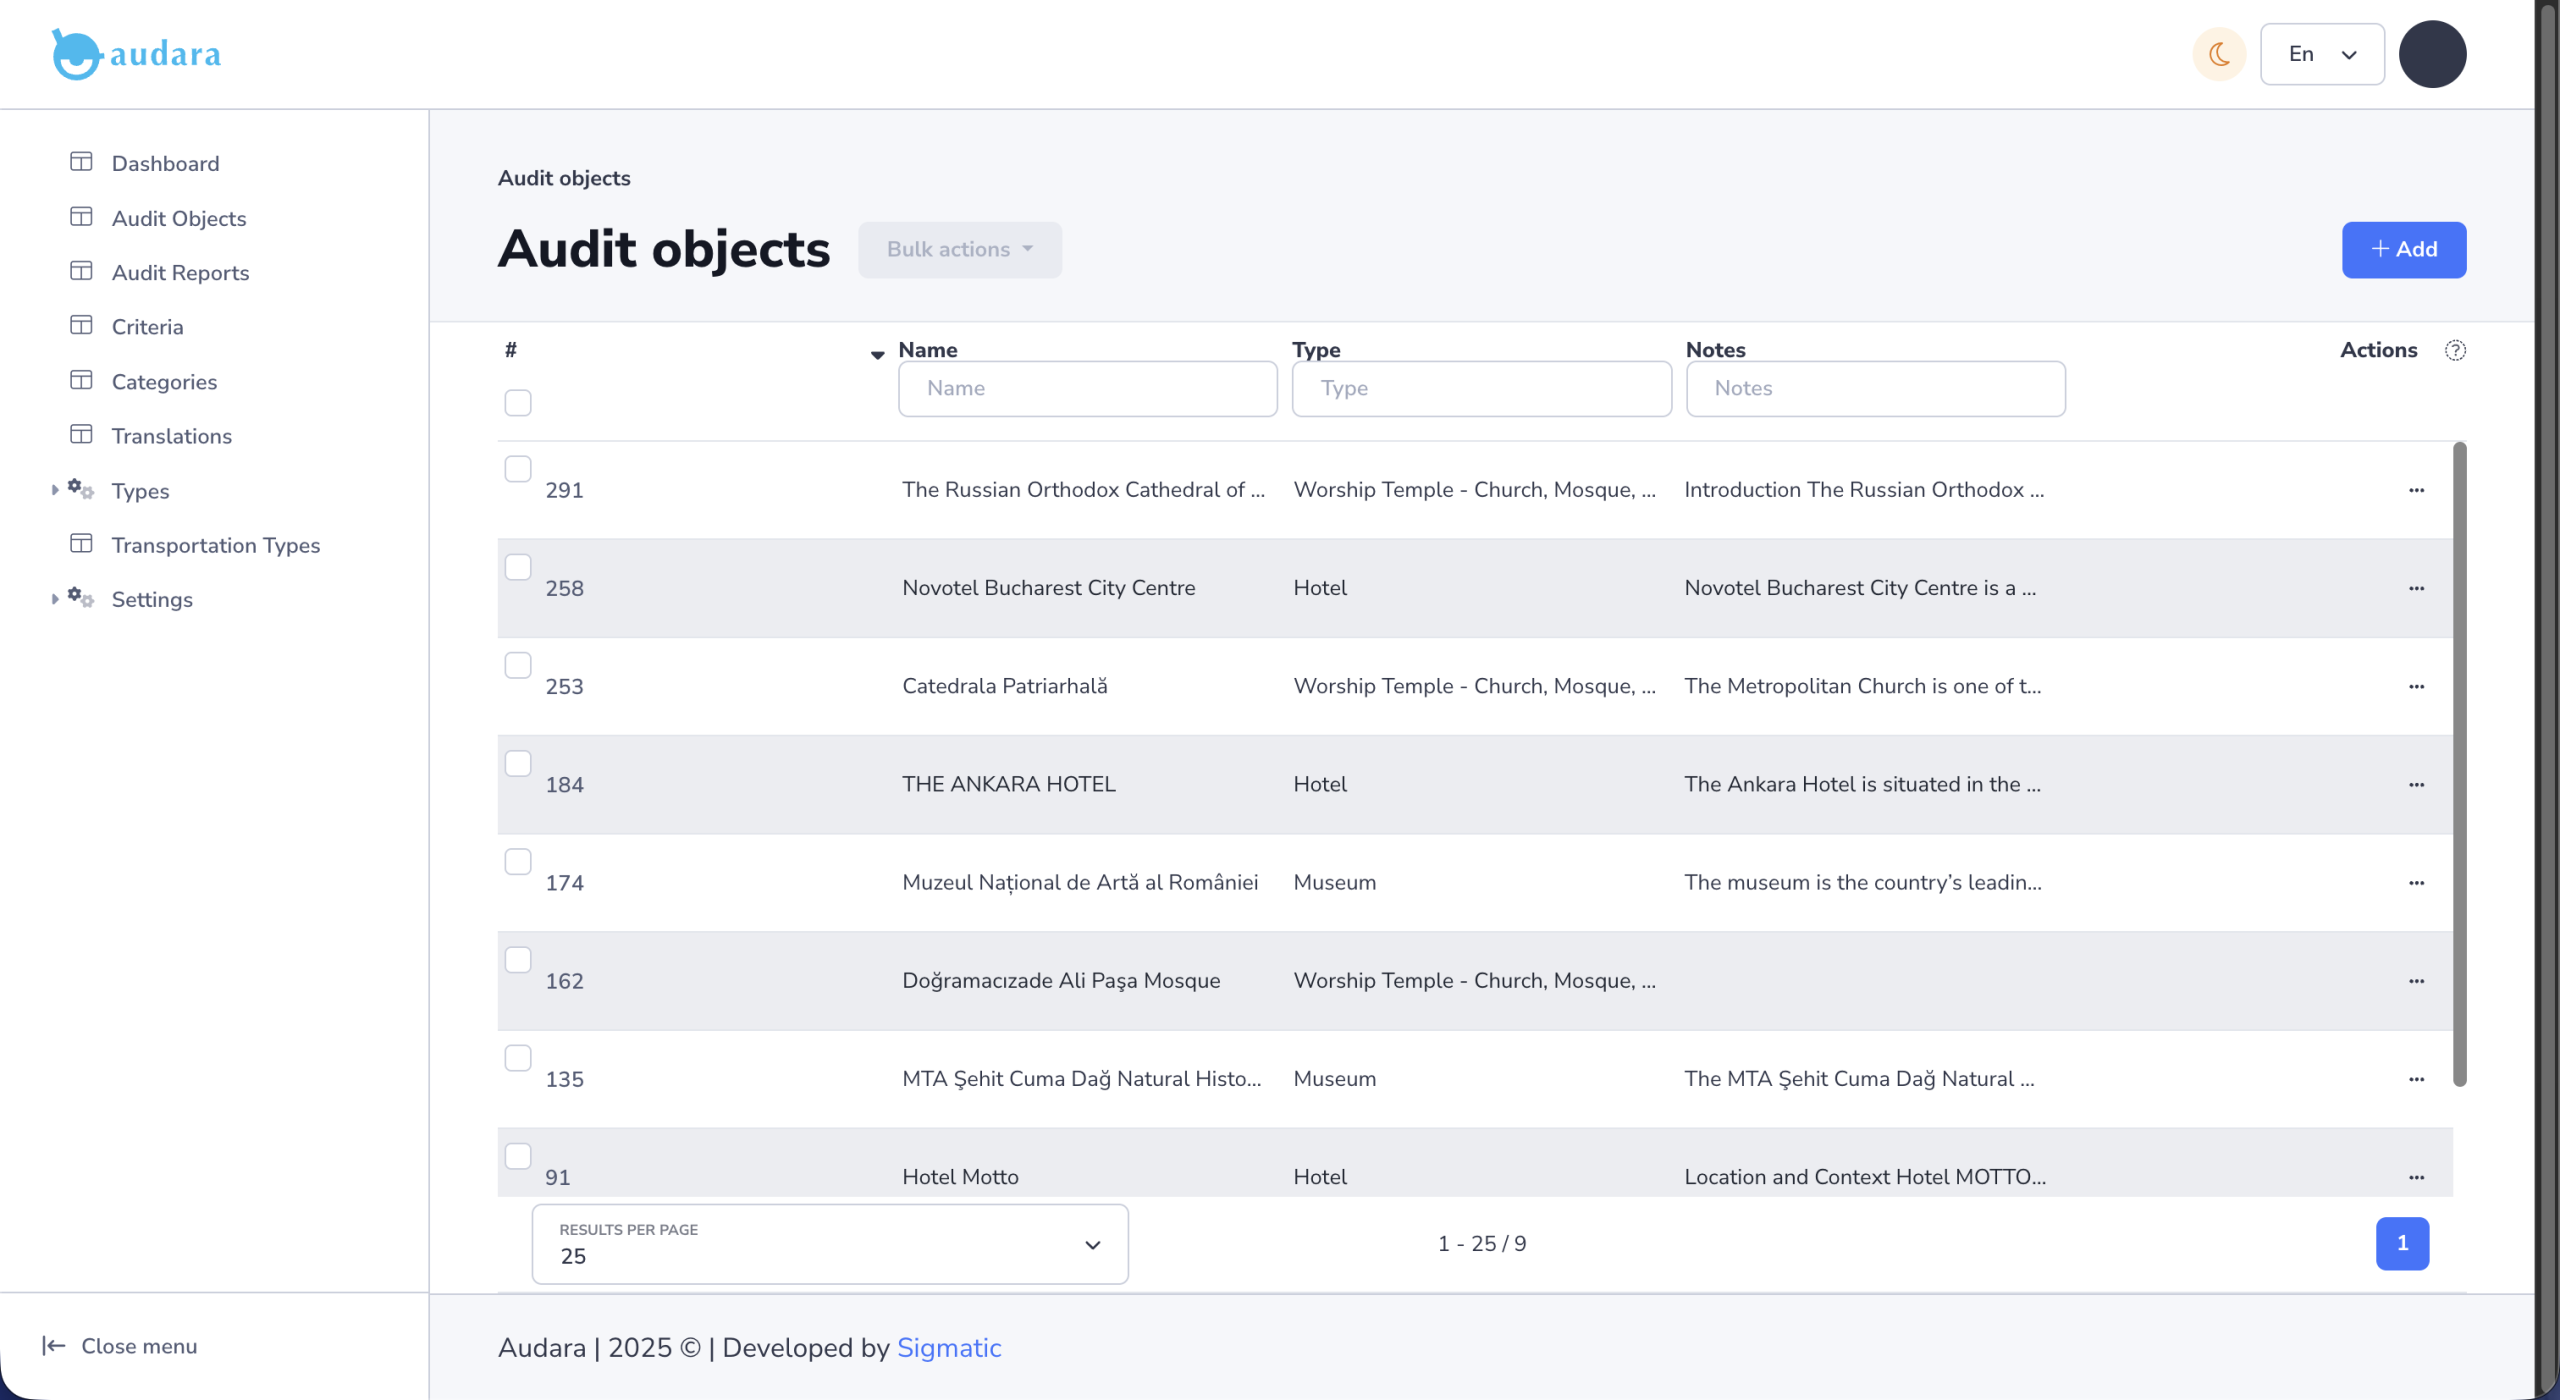
Task: Open actions menu for Catedrala Patriarhală row
Action: (x=2416, y=687)
